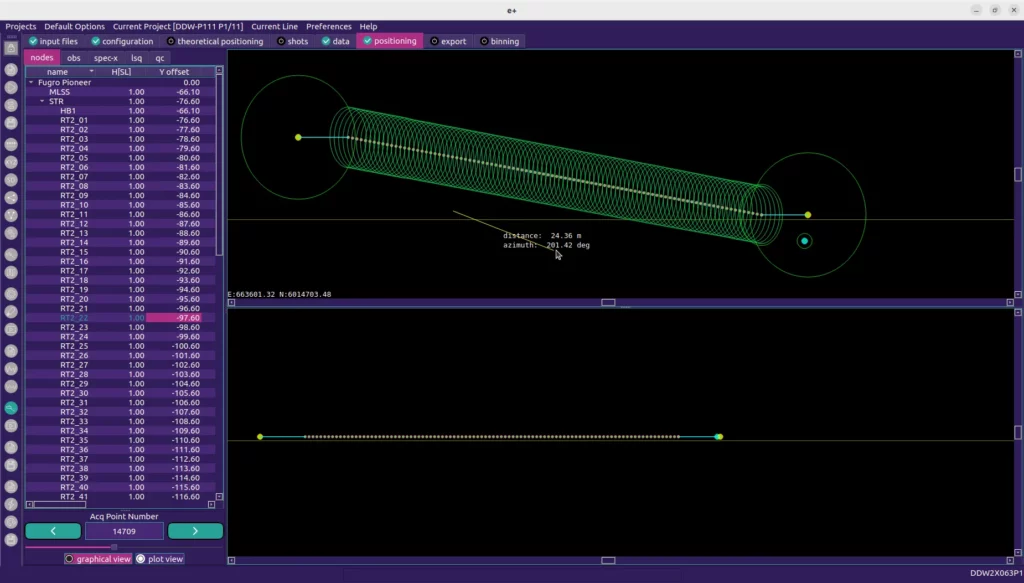Click node list horizontal scroll-right arrow
This screenshot has height=583, width=1024.
tap(212, 505)
